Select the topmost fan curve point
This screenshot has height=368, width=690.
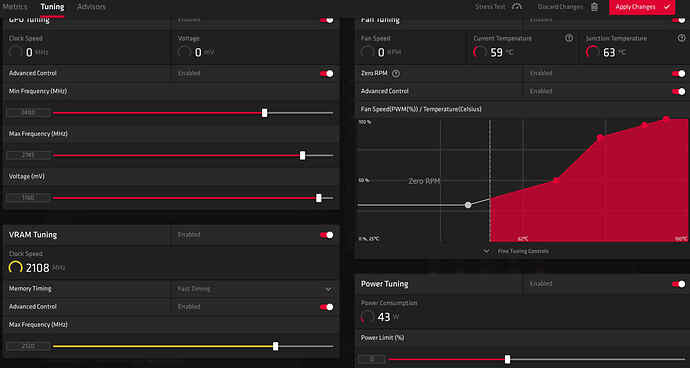pos(666,119)
